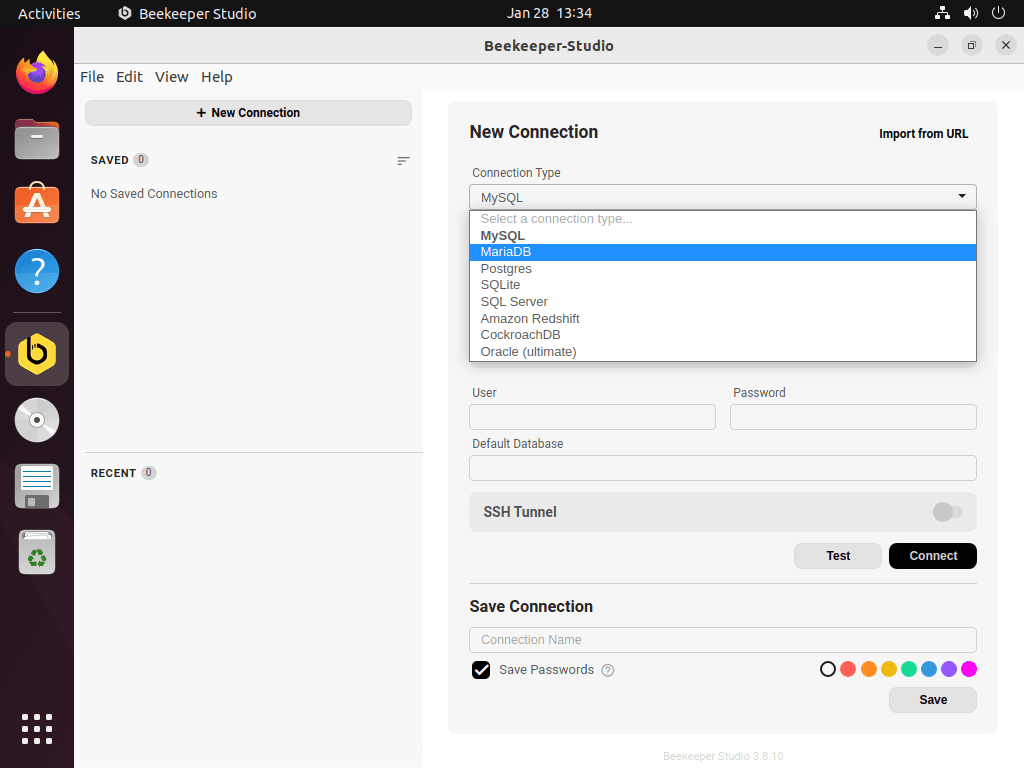The image size is (1024, 768).
Task: Open the Help menu
Action: [x=217, y=77]
